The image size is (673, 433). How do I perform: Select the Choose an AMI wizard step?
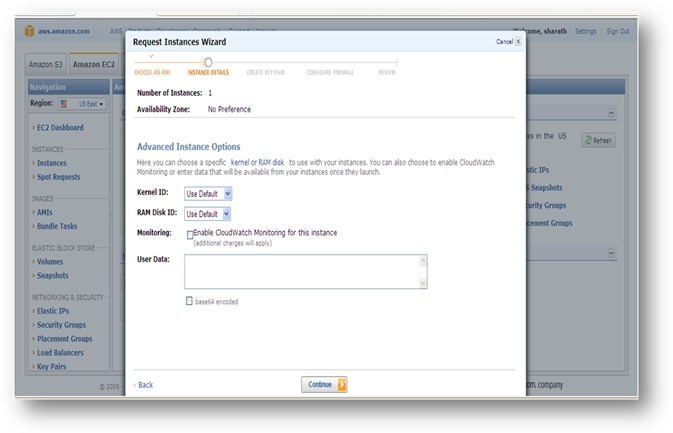click(152, 73)
